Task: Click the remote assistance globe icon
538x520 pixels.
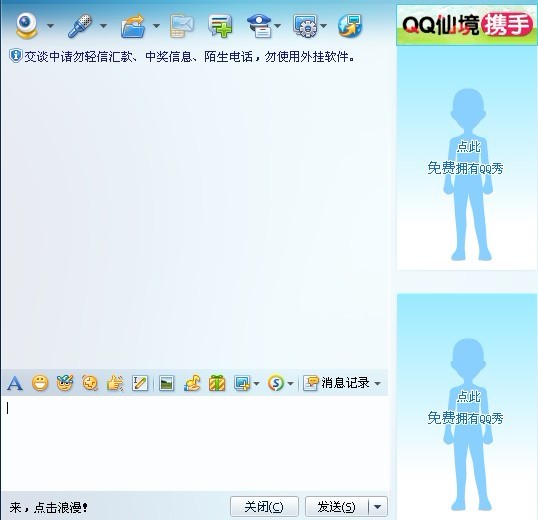Action: coord(350,26)
